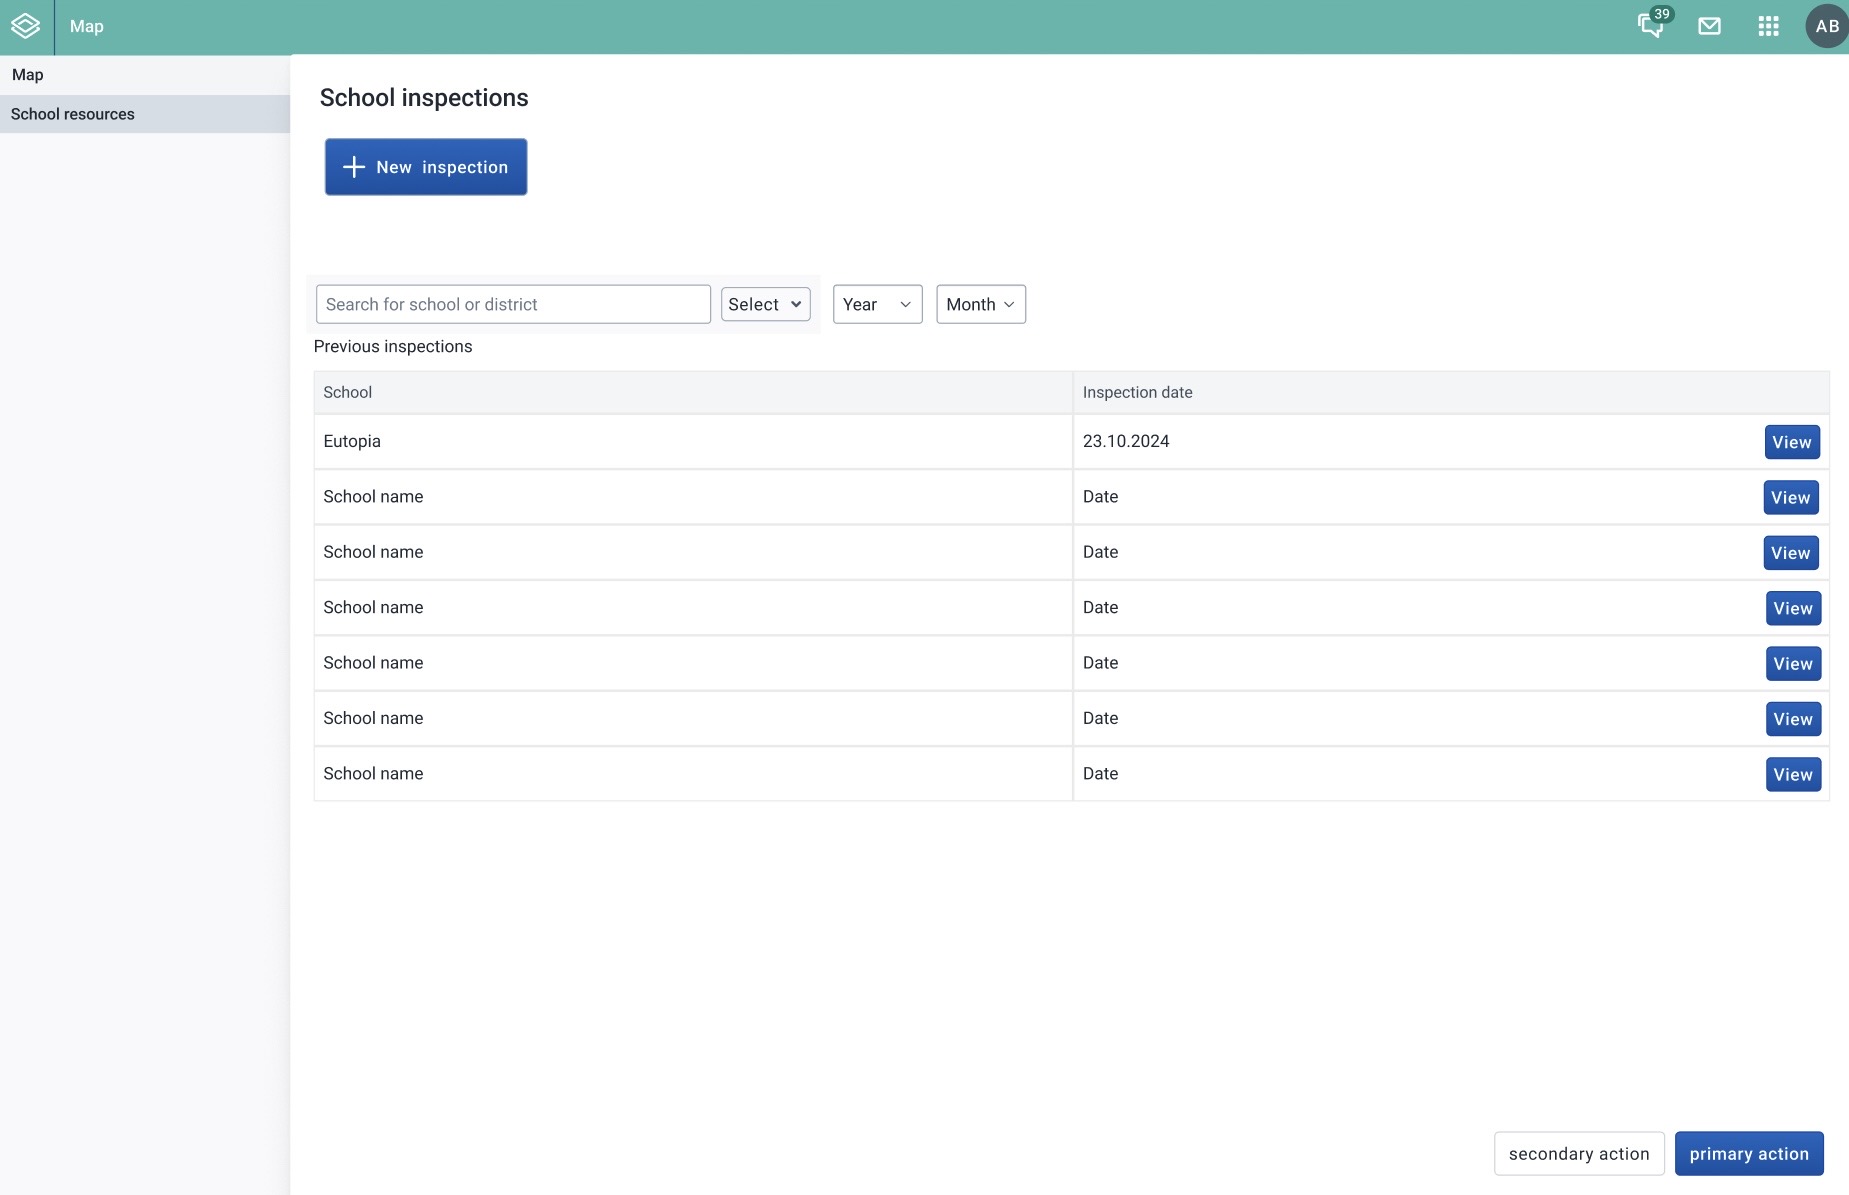
Task: Open the apps grid launcher
Action: pos(1768,25)
